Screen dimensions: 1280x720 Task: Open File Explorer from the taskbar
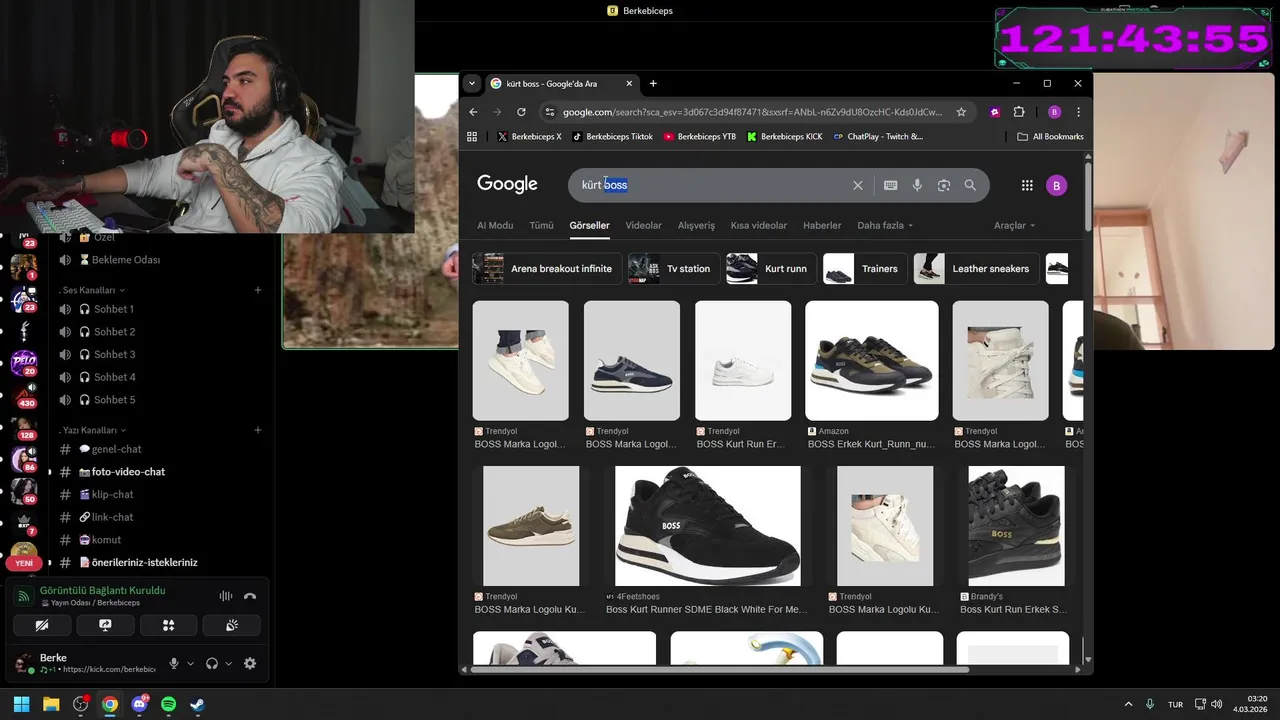click(x=51, y=704)
